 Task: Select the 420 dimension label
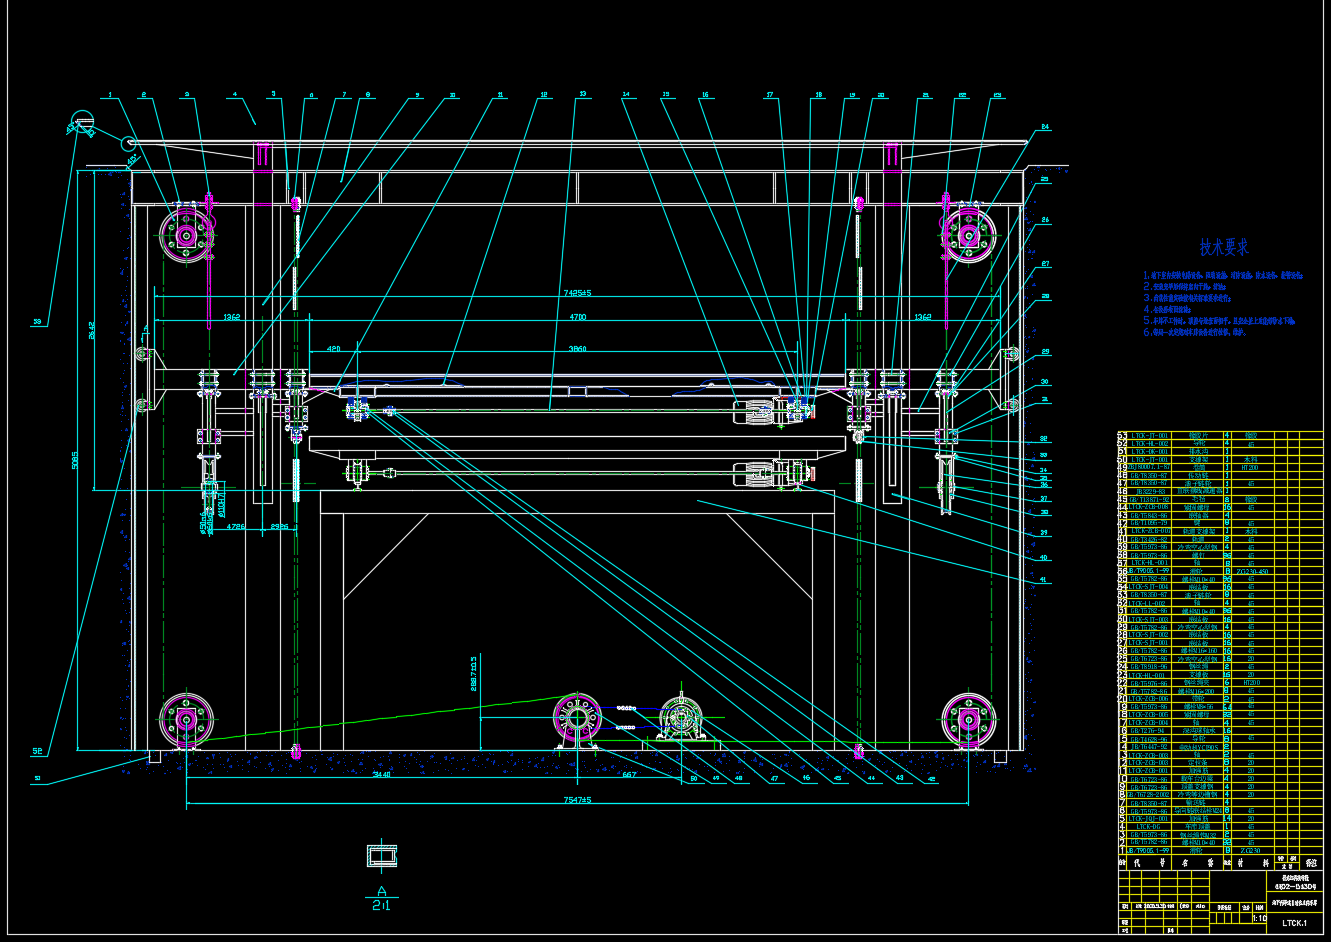point(333,349)
